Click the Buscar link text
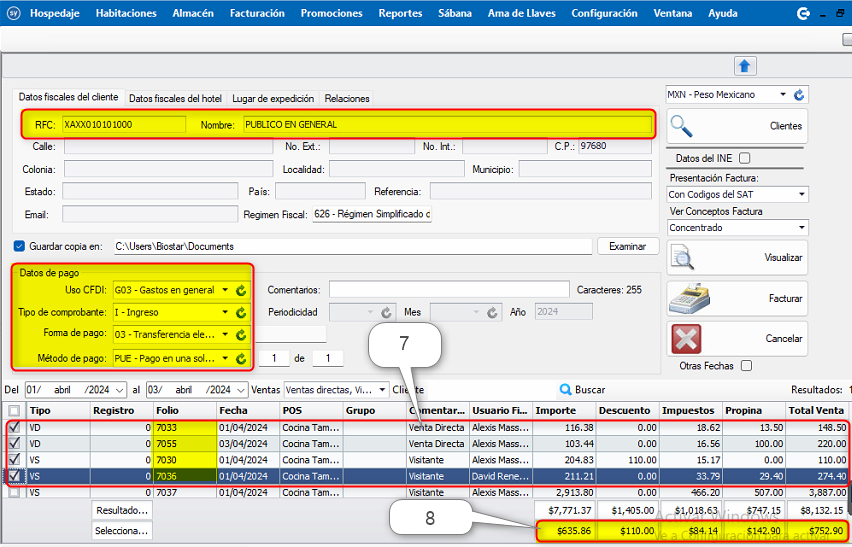Viewport: 852px width, 547px height. coord(590,389)
